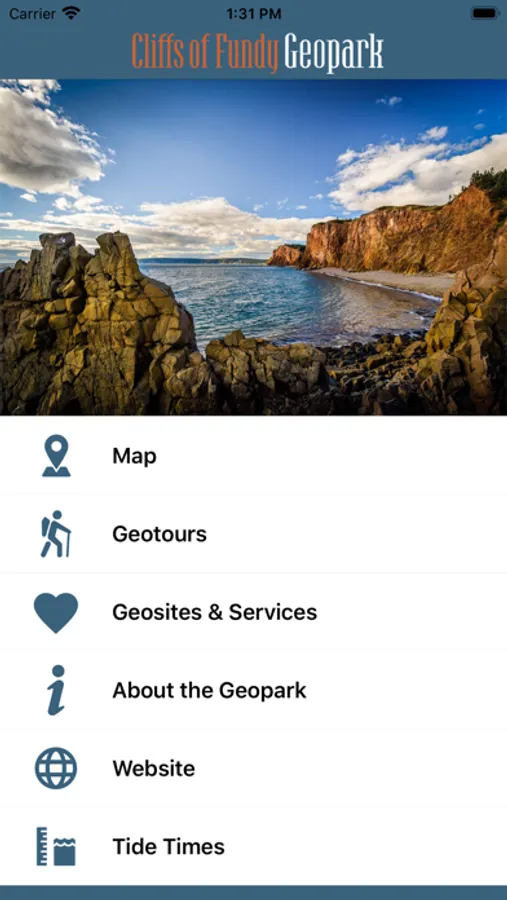The image size is (507, 900).
Task: Select Geosites & Services
Action: click(253, 612)
